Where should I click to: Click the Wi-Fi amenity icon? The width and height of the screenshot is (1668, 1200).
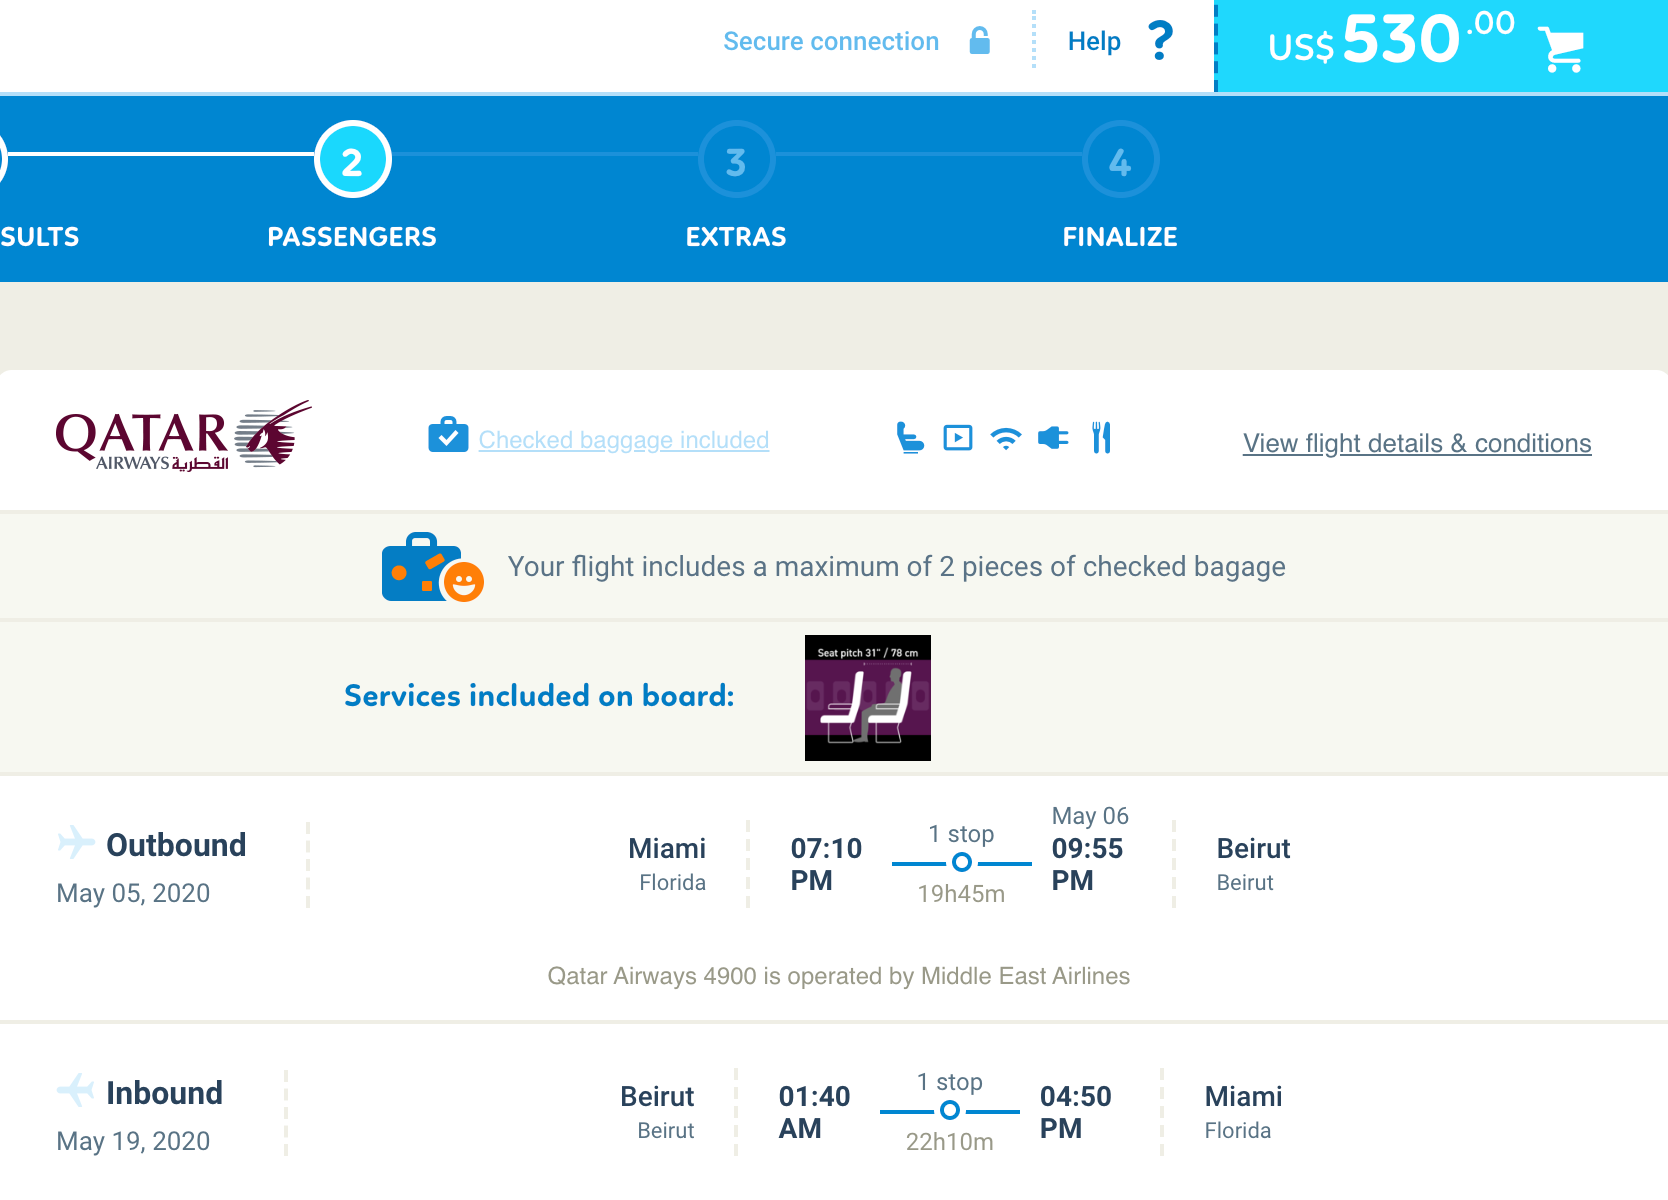(x=1005, y=438)
